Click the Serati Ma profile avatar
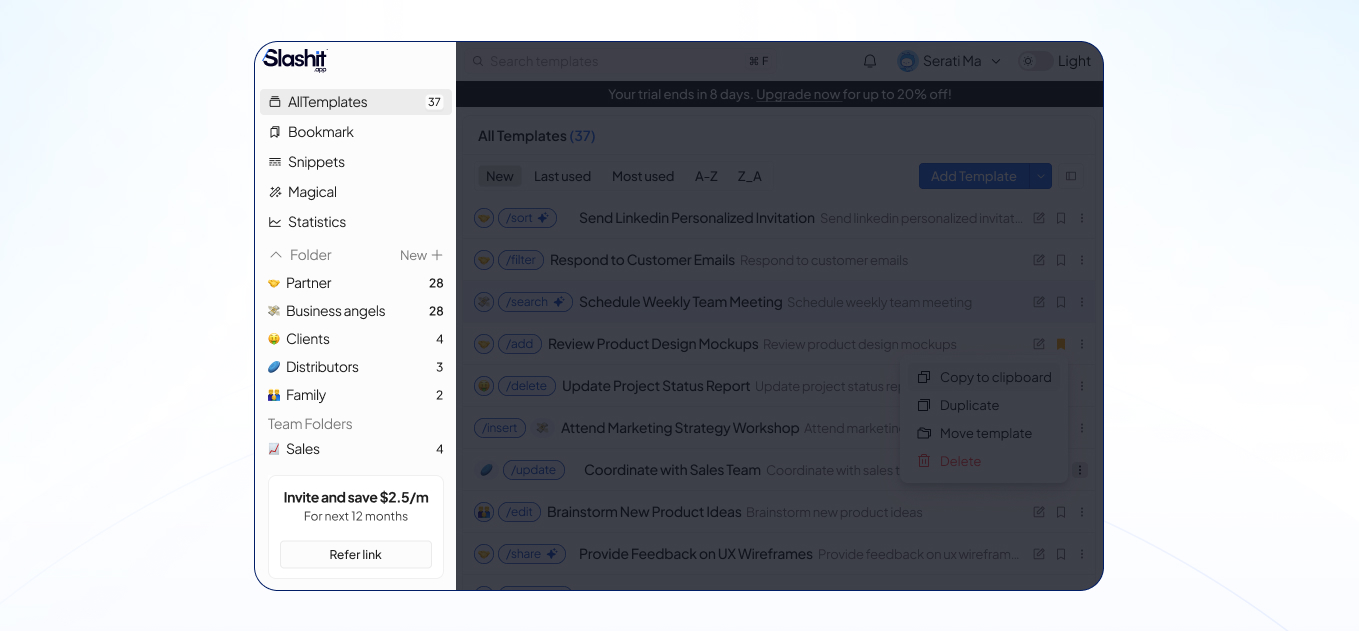This screenshot has width=1359, height=631. tap(907, 61)
